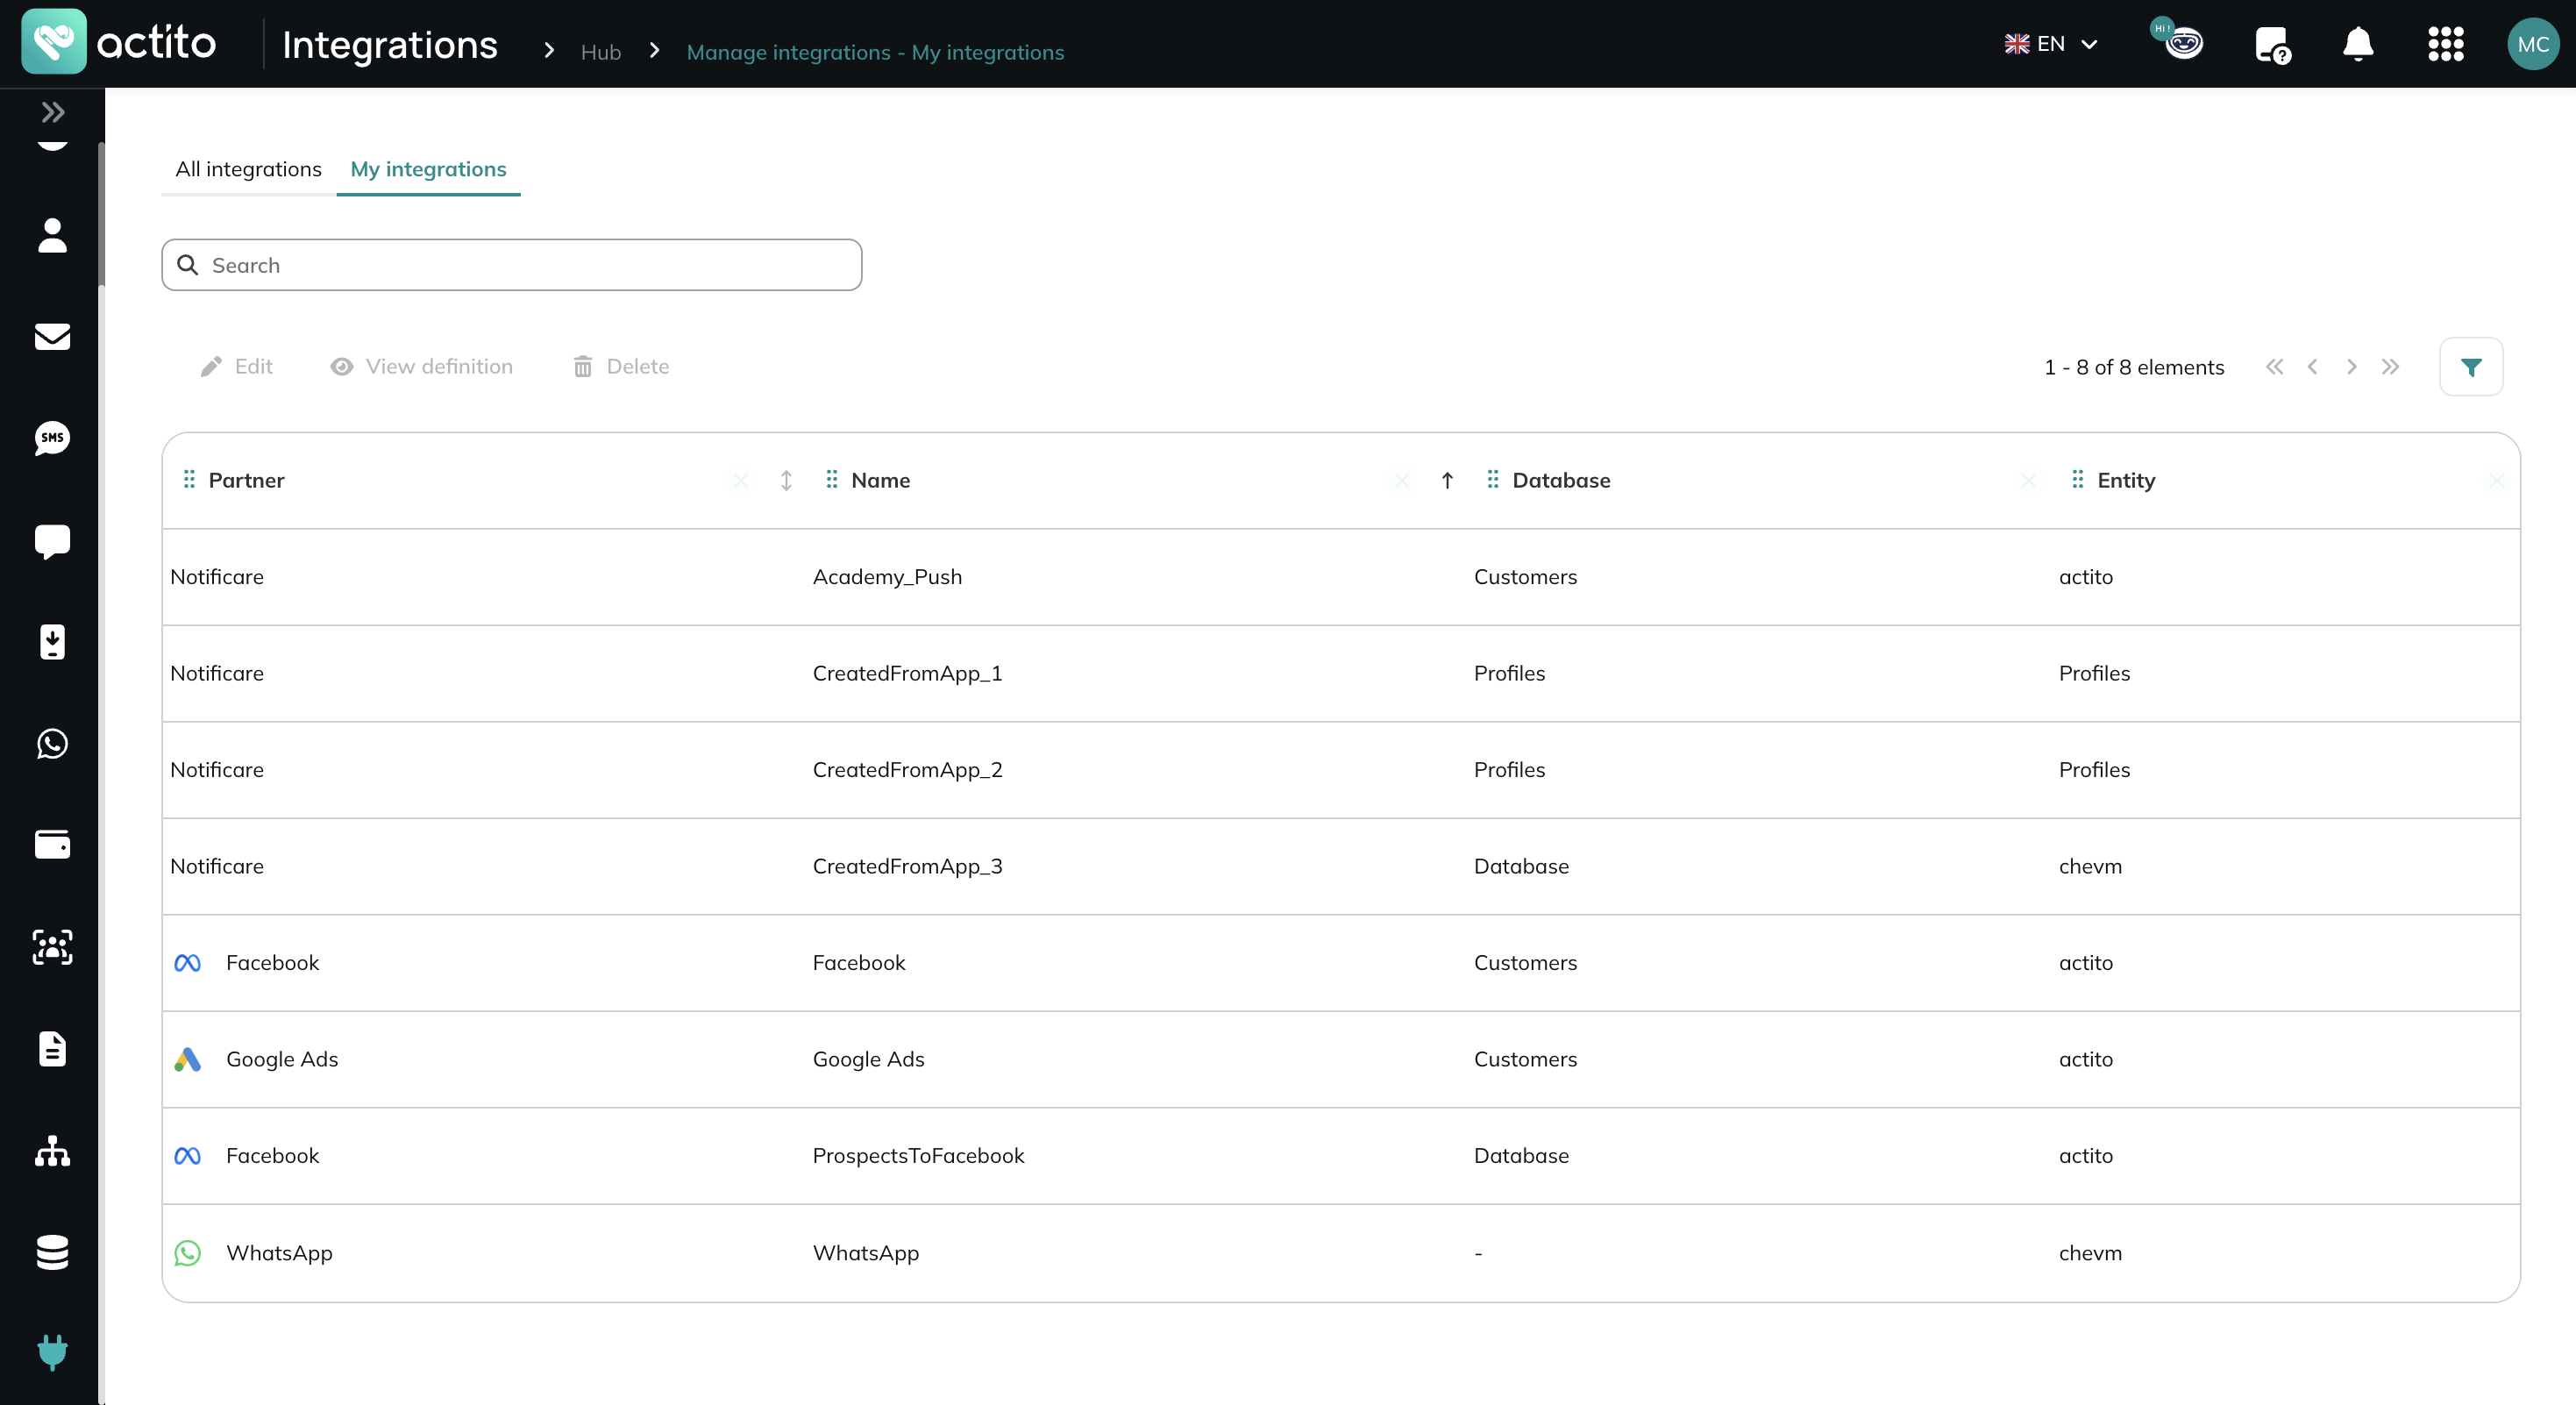Go to first page with double left chevron
The image size is (2576, 1405).
[x=2274, y=367]
